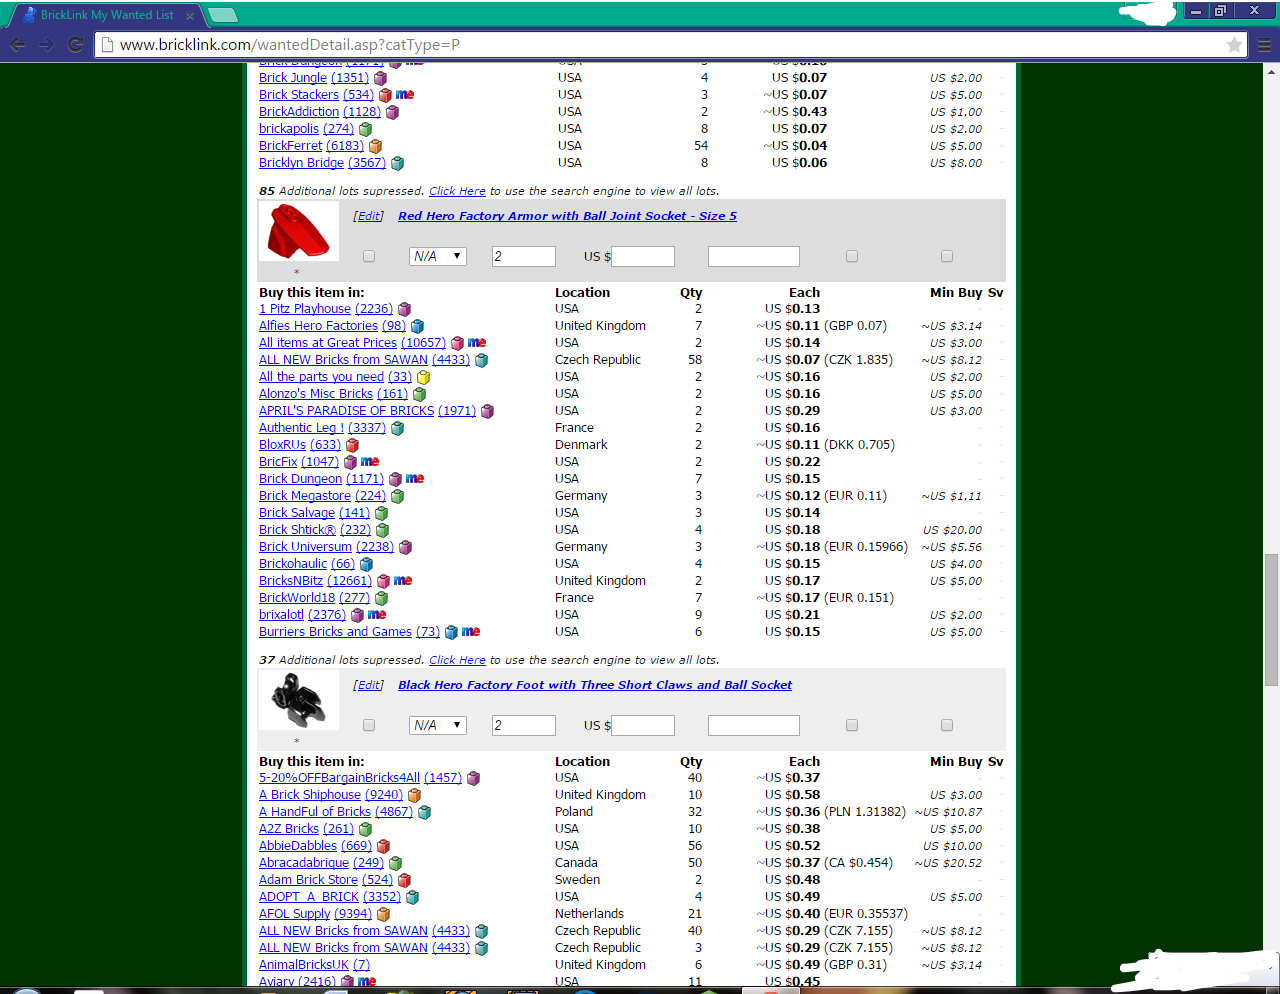Click the red cube beside AbbieDabbles (669)
1280x994 pixels.
[x=384, y=847]
